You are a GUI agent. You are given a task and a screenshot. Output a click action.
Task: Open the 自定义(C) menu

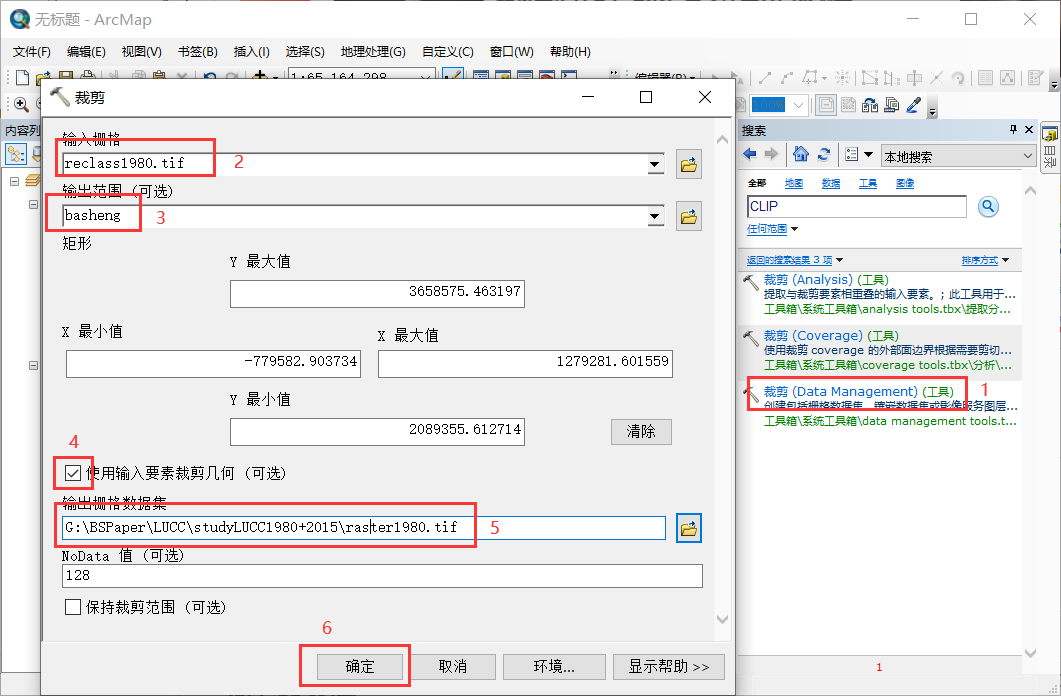coord(447,51)
